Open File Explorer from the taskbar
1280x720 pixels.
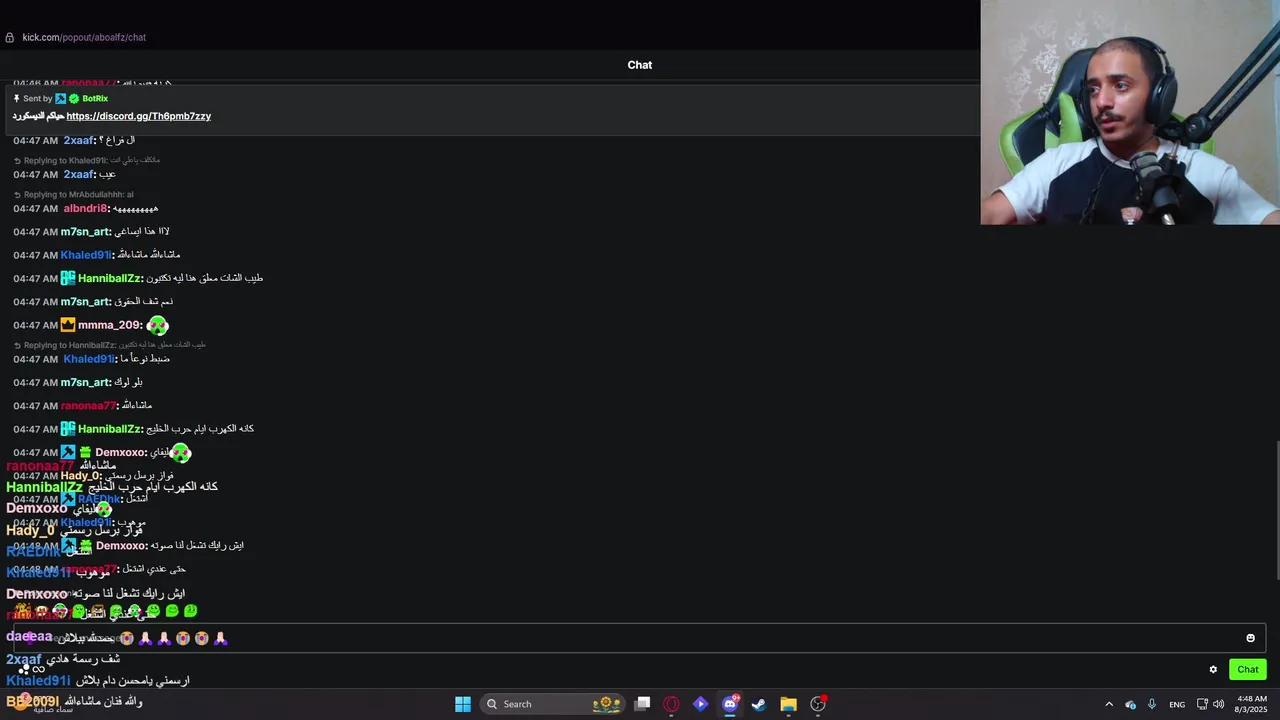click(x=788, y=704)
